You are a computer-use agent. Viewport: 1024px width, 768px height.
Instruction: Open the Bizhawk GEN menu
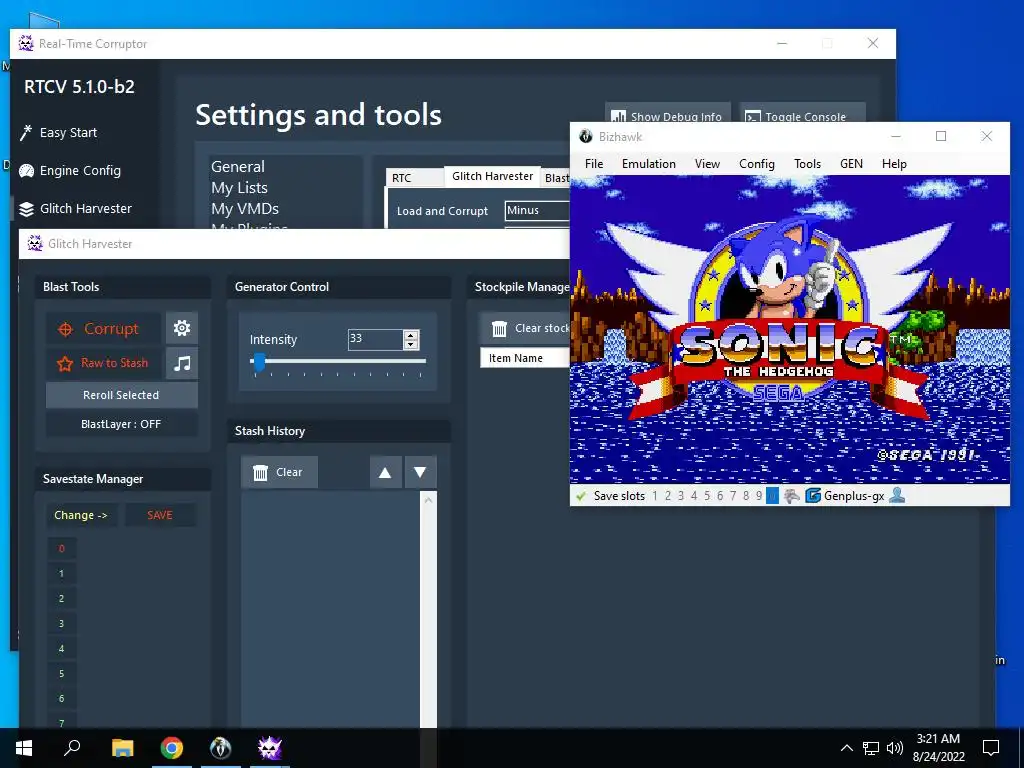tap(851, 164)
